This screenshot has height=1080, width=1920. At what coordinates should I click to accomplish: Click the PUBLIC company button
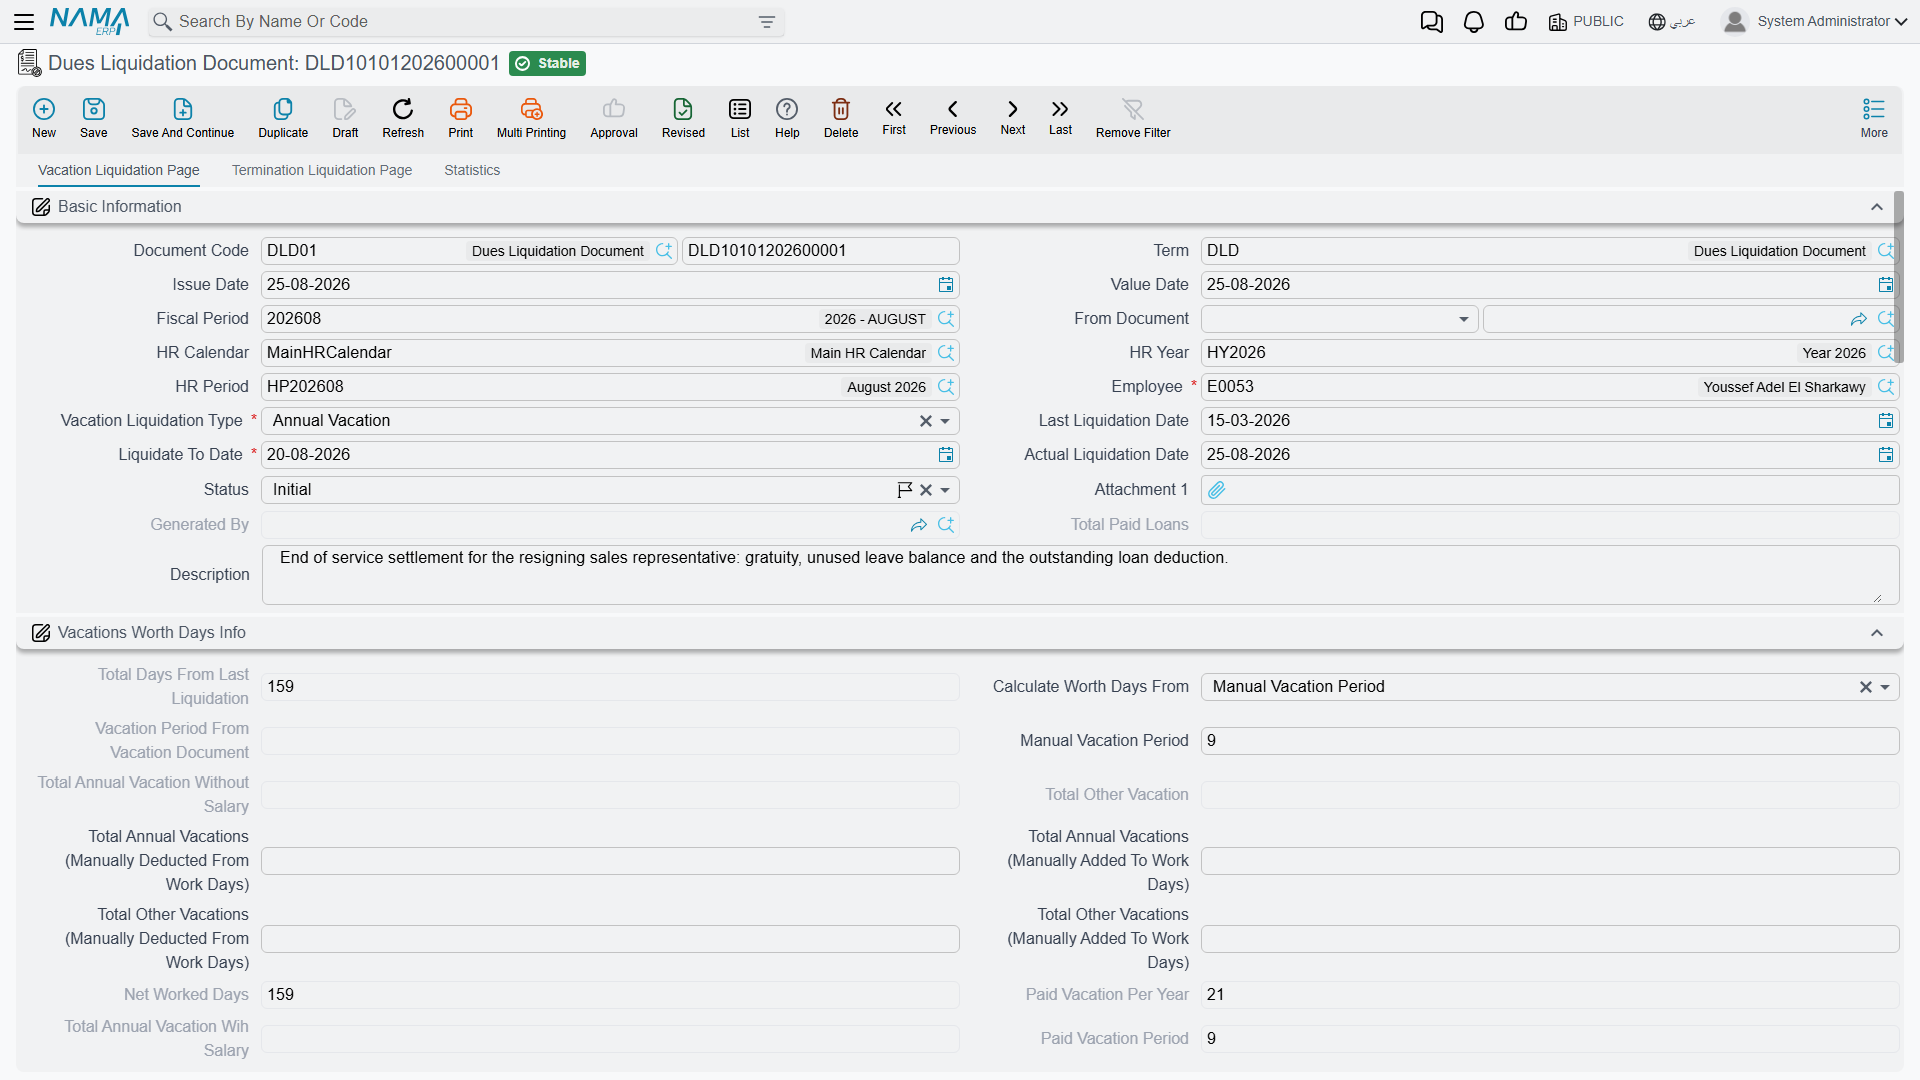(x=1586, y=22)
